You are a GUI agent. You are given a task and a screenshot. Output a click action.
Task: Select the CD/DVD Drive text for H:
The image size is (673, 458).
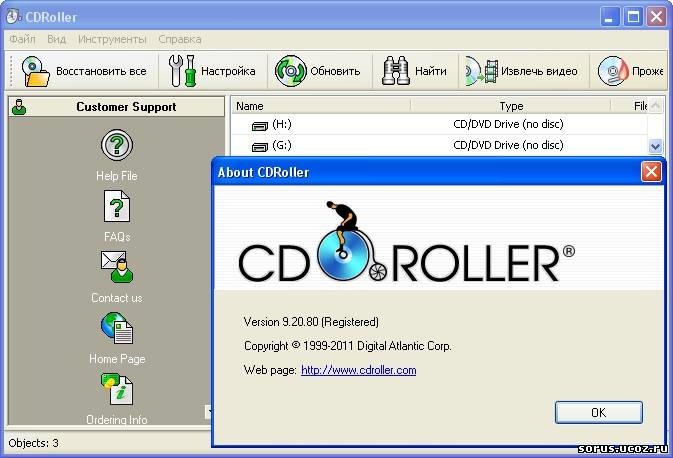(x=508, y=124)
